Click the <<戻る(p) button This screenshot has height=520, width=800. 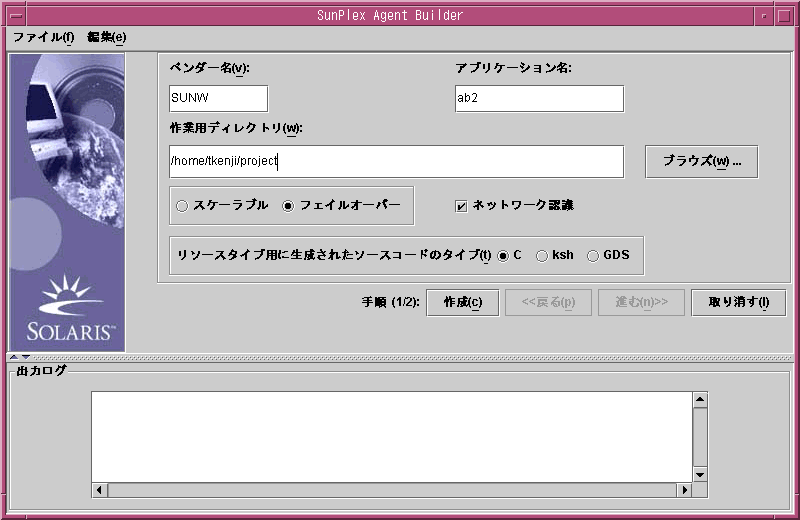pos(548,302)
